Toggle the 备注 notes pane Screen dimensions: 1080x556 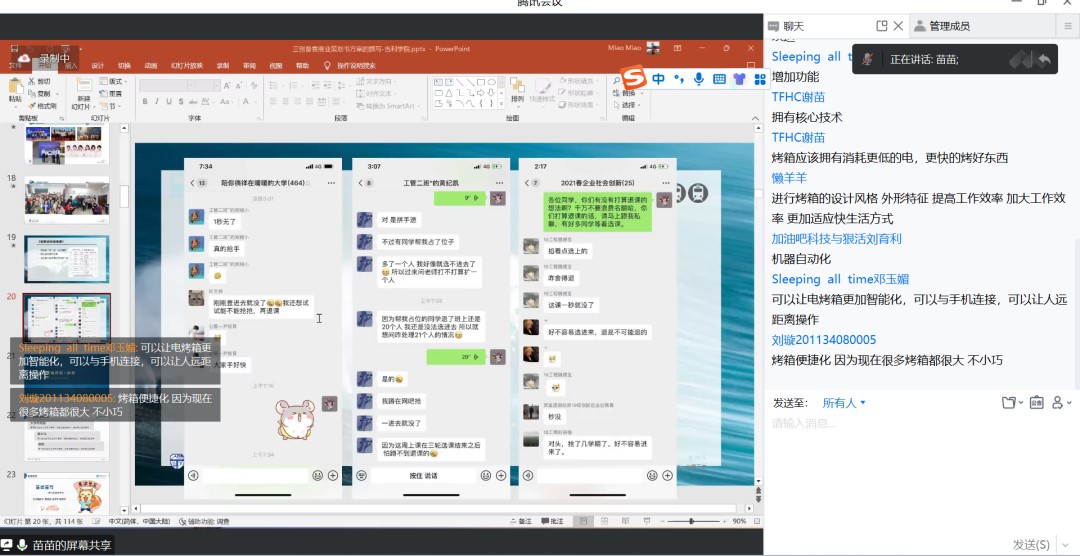(x=521, y=522)
